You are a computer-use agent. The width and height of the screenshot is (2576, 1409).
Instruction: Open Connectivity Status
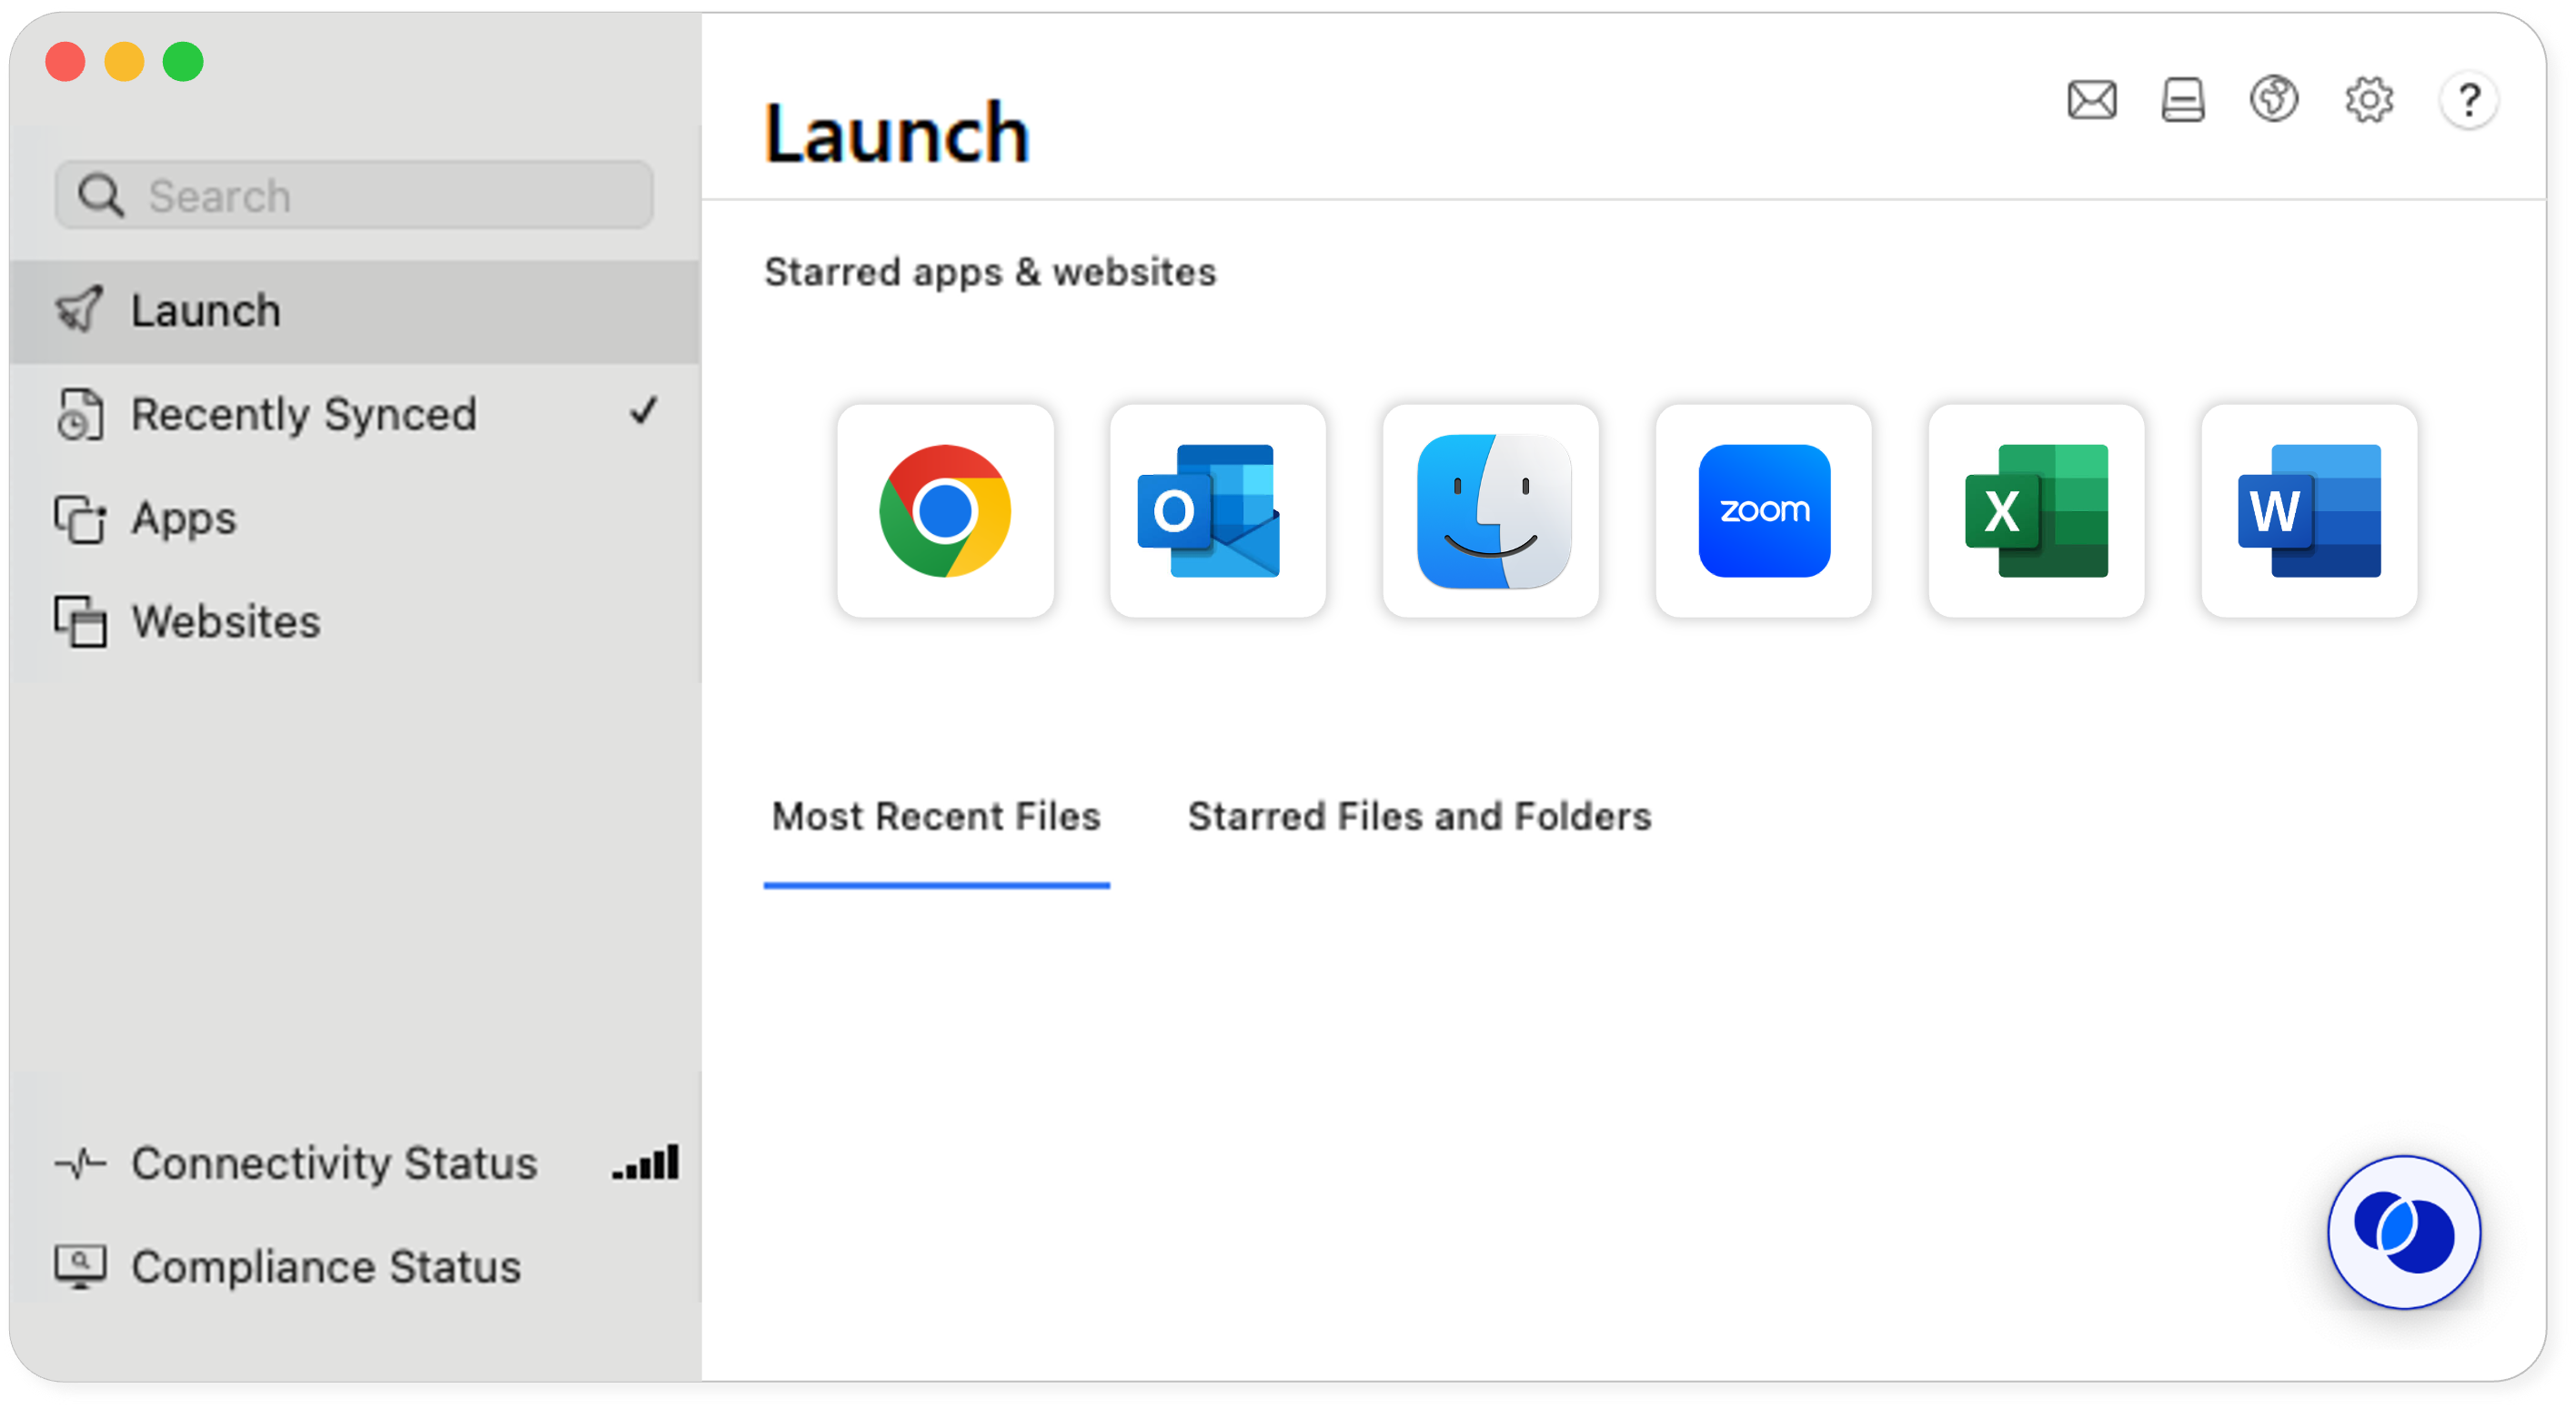(355, 1164)
